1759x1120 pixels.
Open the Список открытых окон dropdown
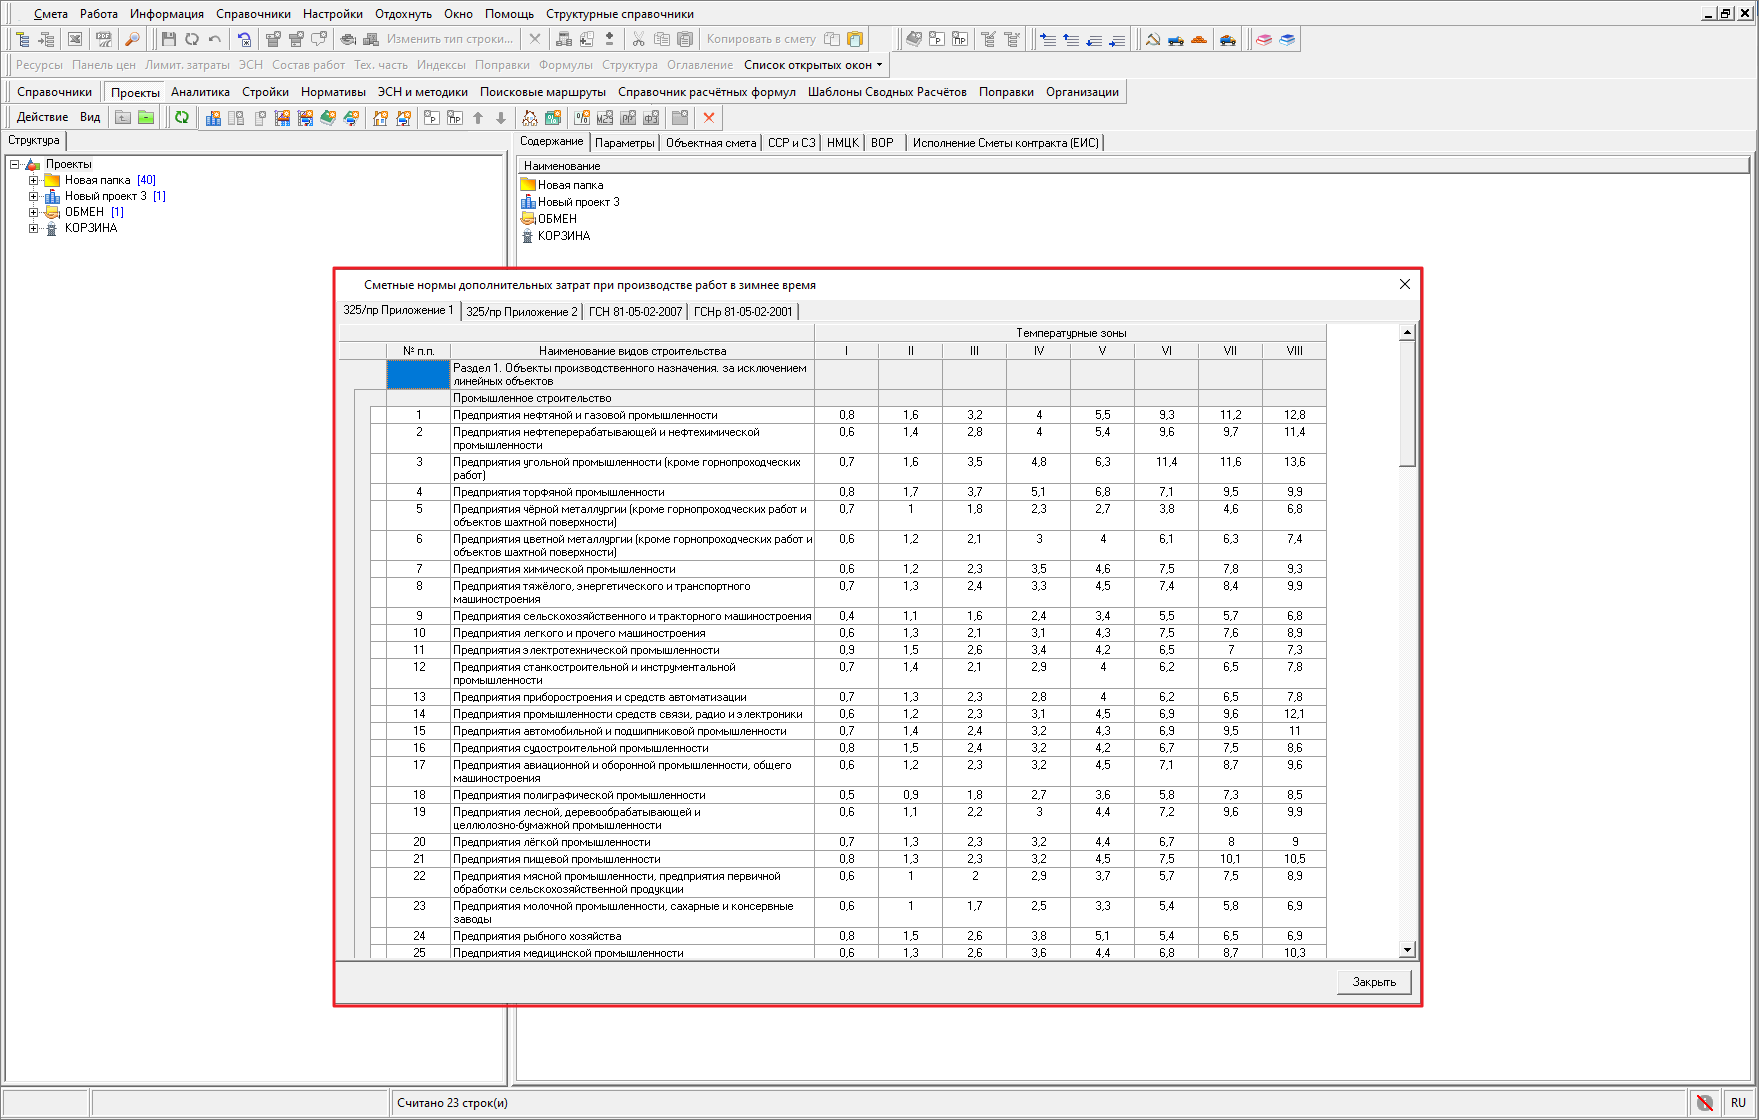coord(813,65)
